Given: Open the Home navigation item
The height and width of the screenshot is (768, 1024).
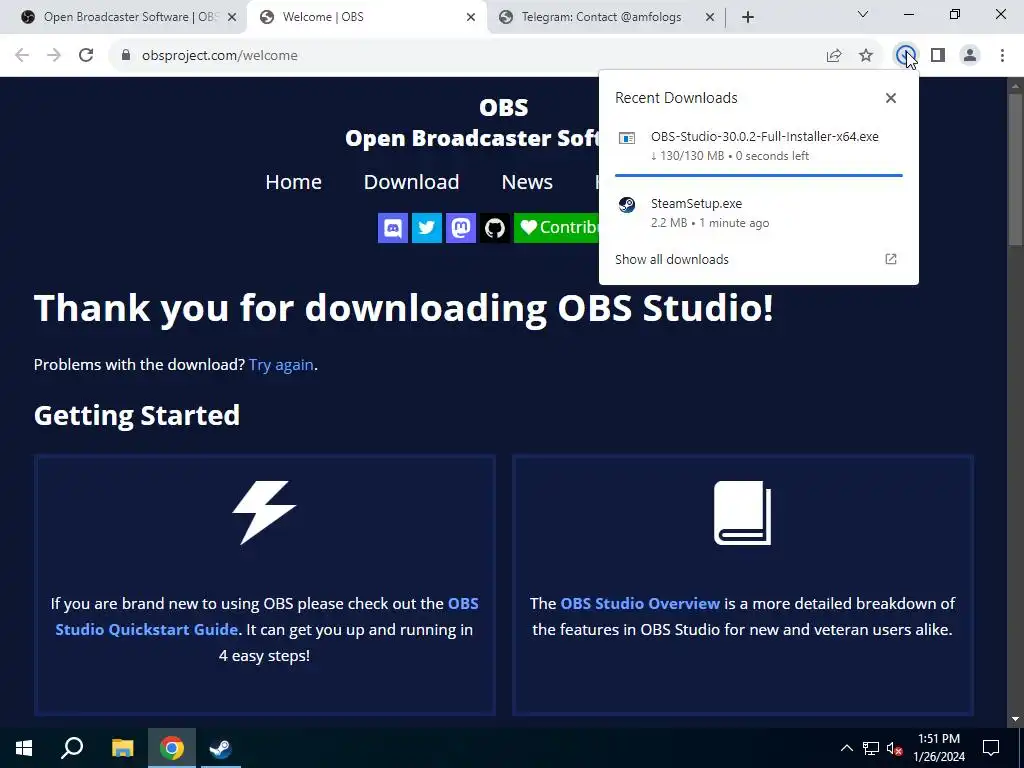Looking at the screenshot, I should click(293, 182).
